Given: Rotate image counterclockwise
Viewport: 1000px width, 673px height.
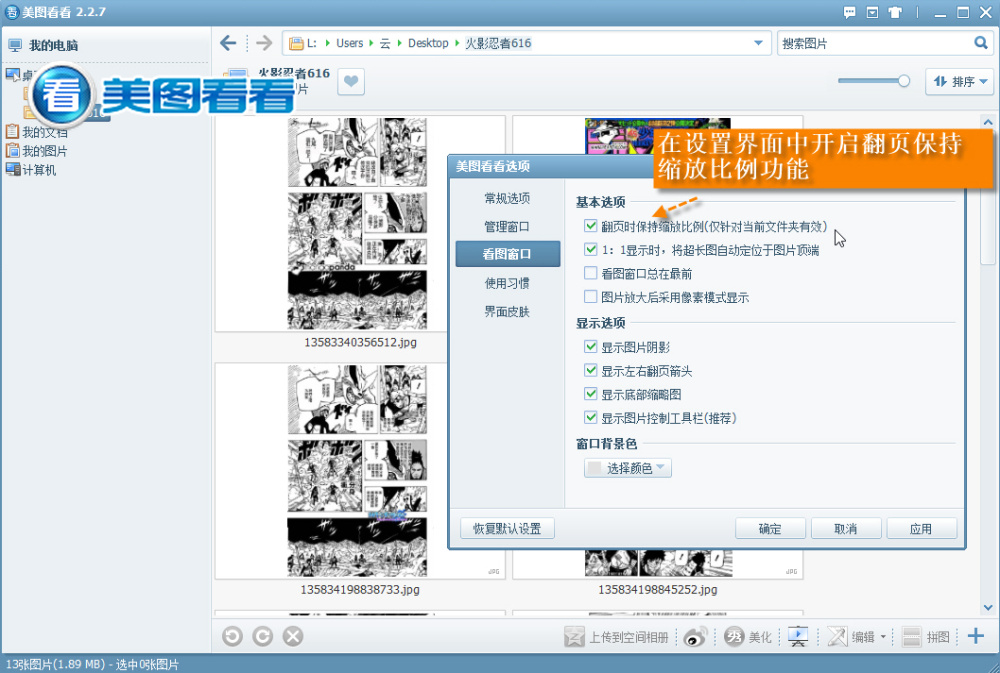Looking at the screenshot, I should tap(232, 636).
